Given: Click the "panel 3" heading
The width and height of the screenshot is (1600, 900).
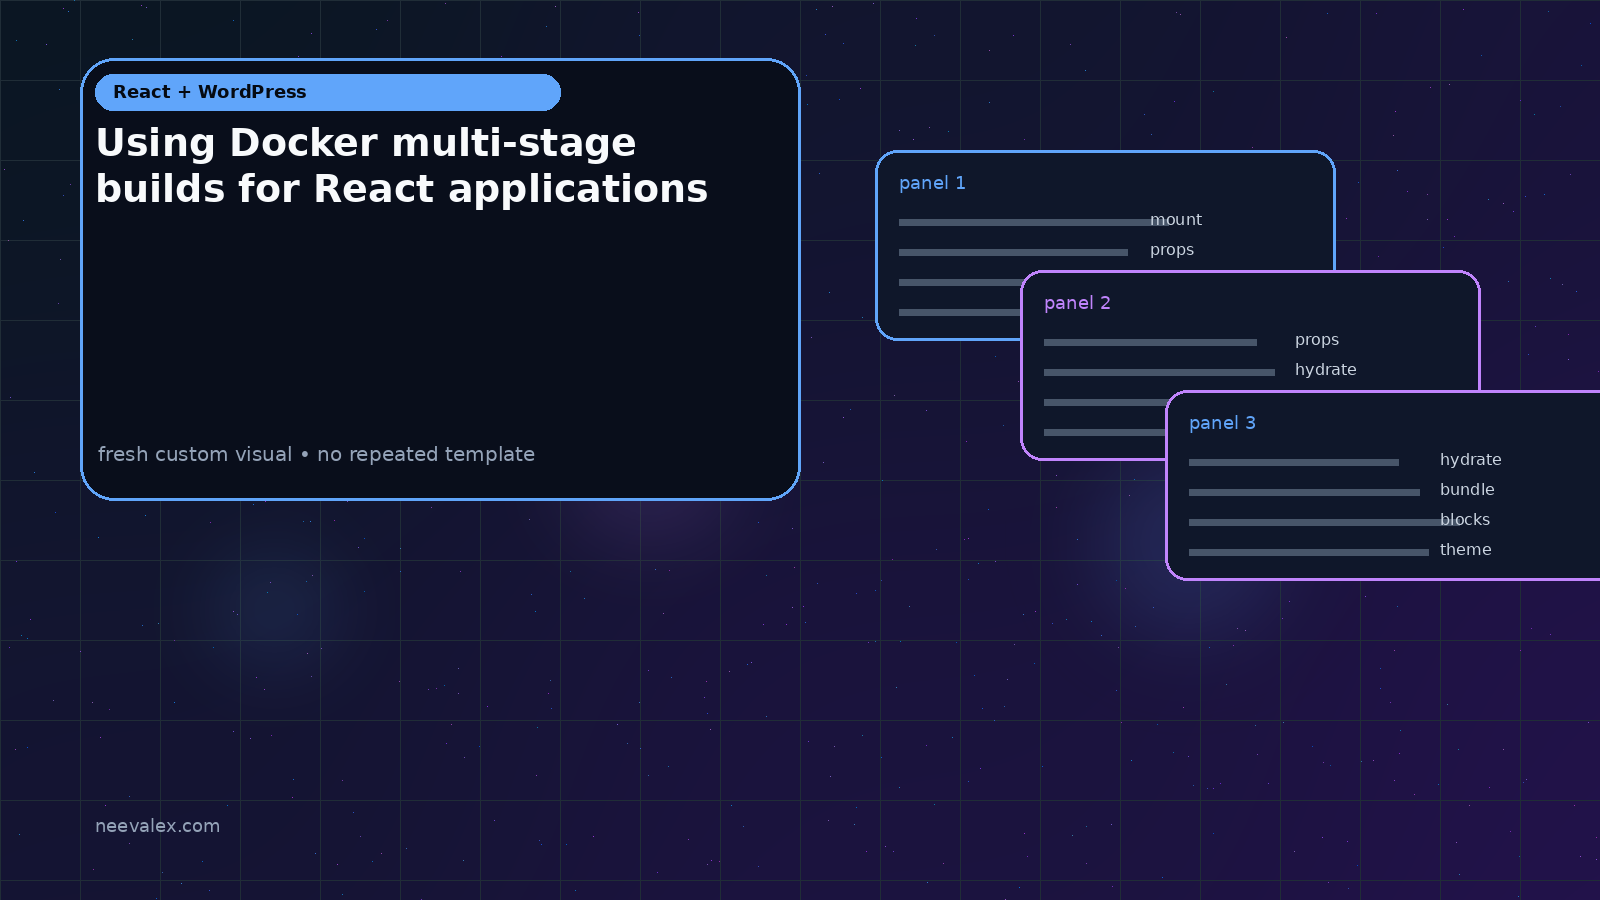Looking at the screenshot, I should [x=1222, y=423].
